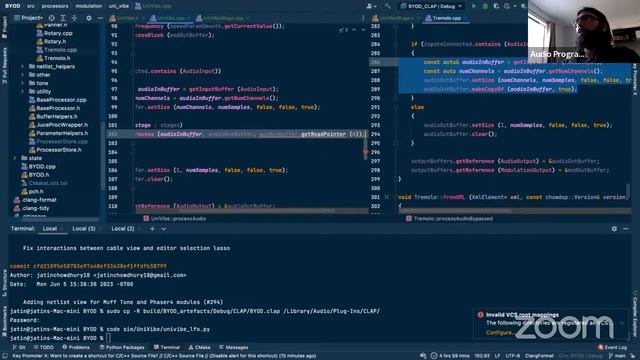Click the Collapse All icon in Project toolbar

74,18
